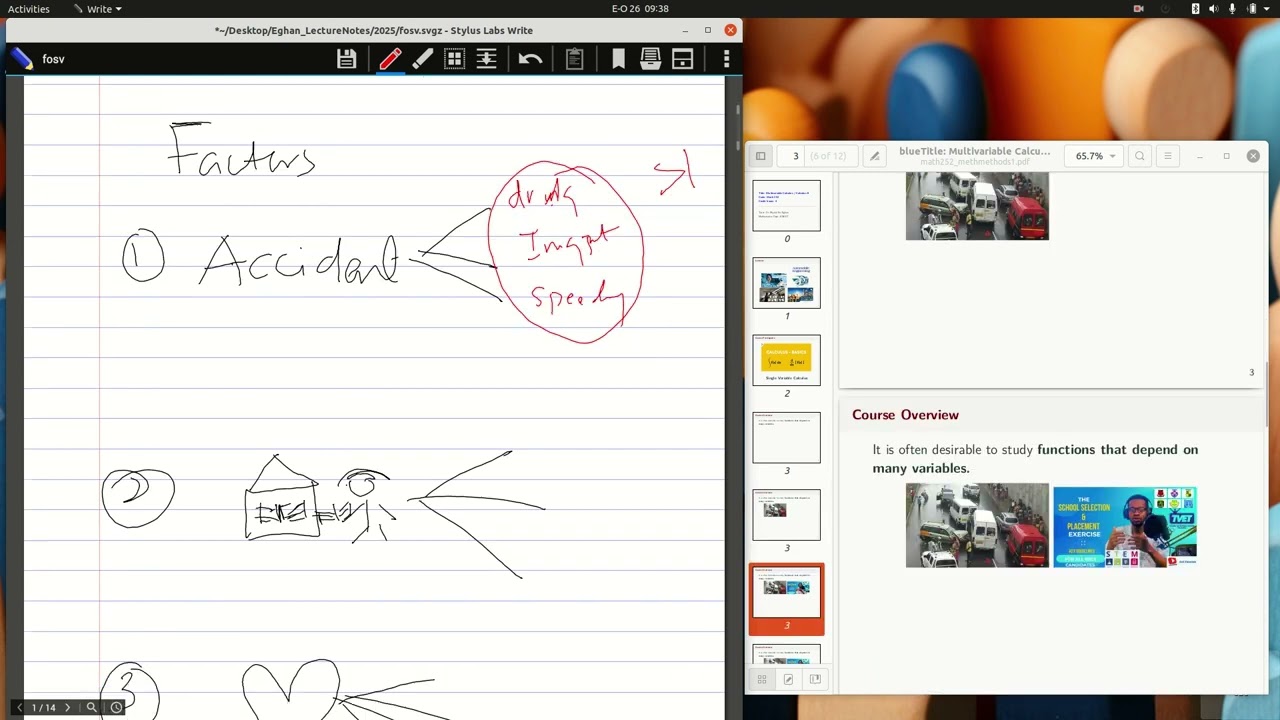Click the traffic photo on lower slide
The height and width of the screenshot is (720, 1280).
point(977,526)
